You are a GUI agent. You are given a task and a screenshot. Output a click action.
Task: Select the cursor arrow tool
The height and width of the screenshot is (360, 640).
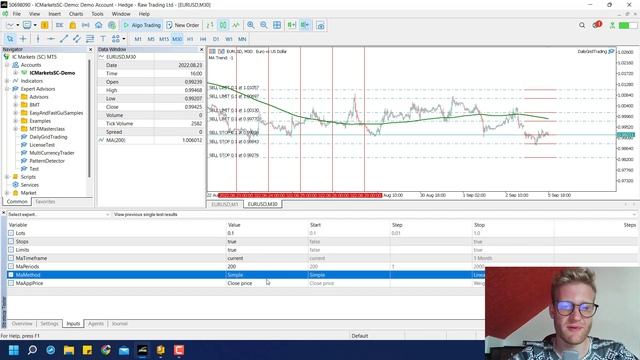tap(10, 39)
